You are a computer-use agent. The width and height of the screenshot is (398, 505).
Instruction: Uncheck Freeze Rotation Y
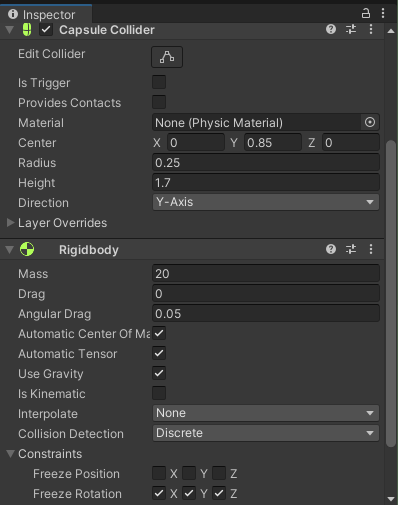point(189,493)
